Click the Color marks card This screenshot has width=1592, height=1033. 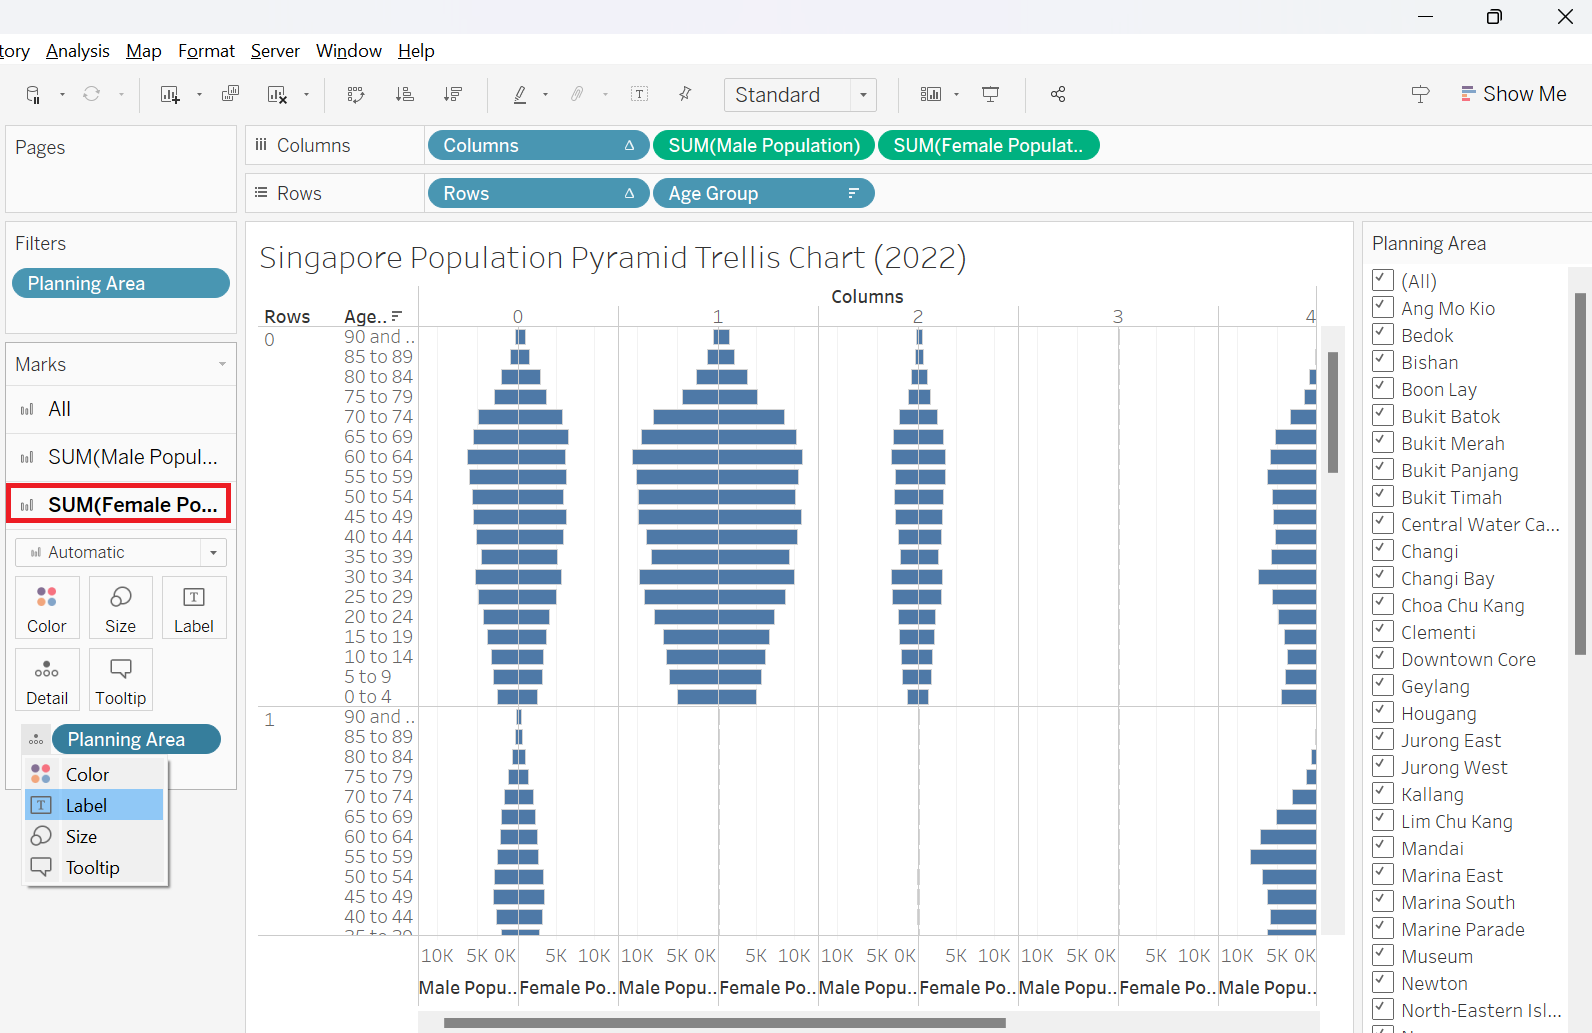click(x=47, y=608)
